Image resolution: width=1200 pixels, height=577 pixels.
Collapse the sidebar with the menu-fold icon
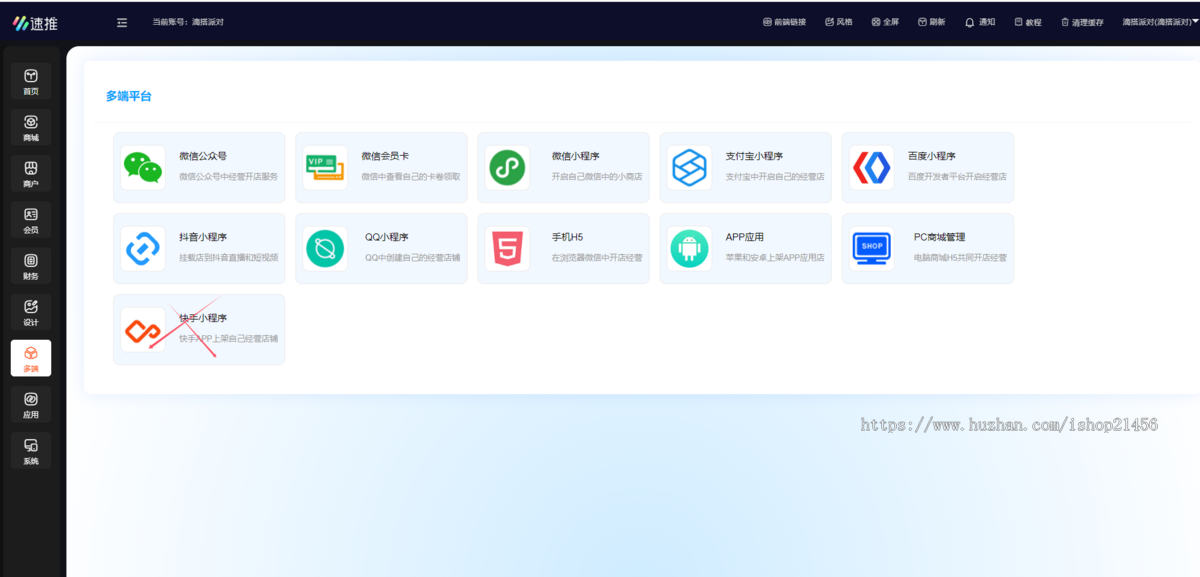[x=122, y=22]
